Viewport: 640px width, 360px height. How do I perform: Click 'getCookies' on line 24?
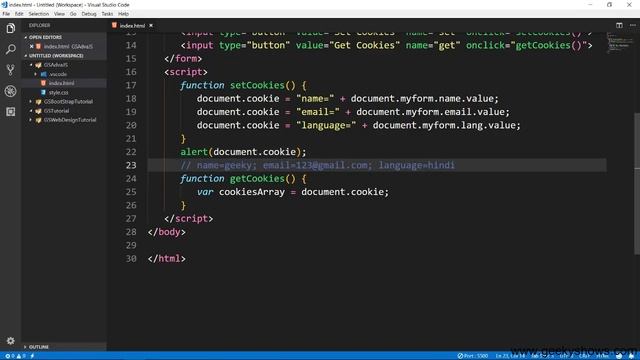pos(257,179)
